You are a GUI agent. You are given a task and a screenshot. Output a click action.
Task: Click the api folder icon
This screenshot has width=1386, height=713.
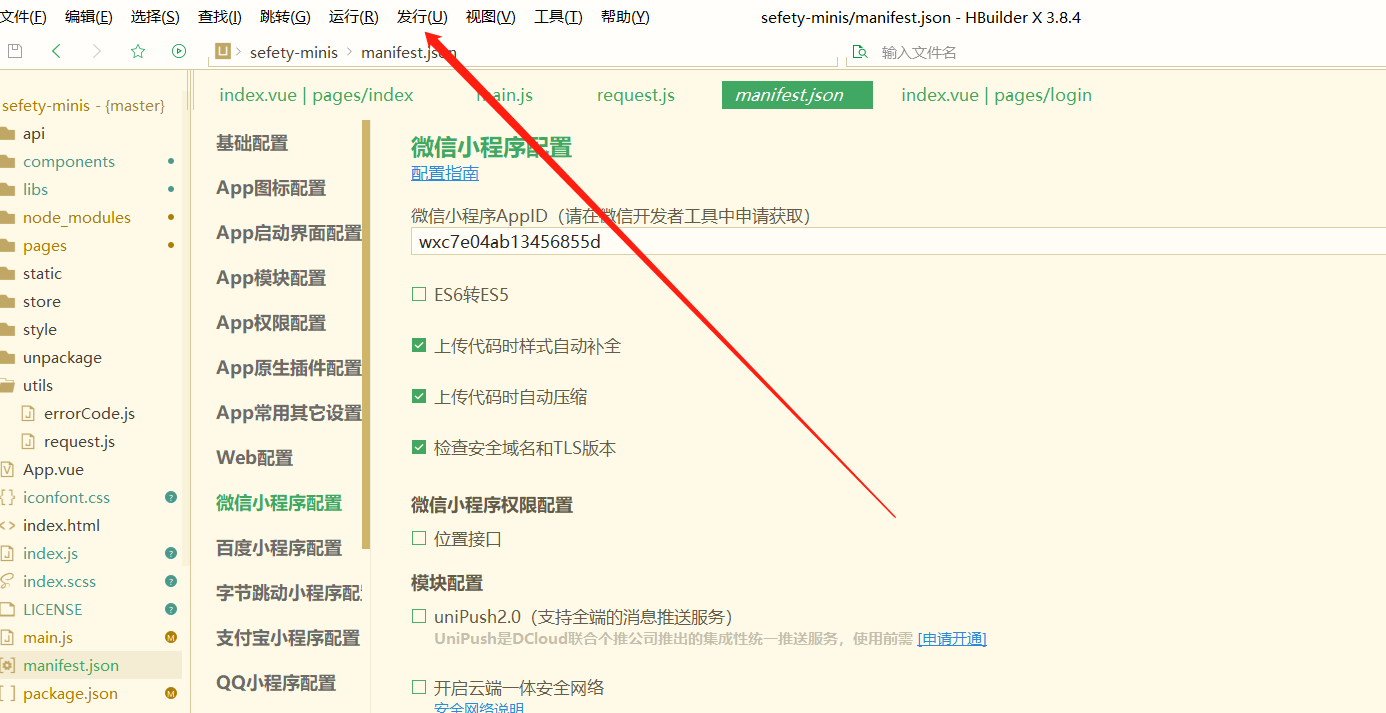pos(7,134)
